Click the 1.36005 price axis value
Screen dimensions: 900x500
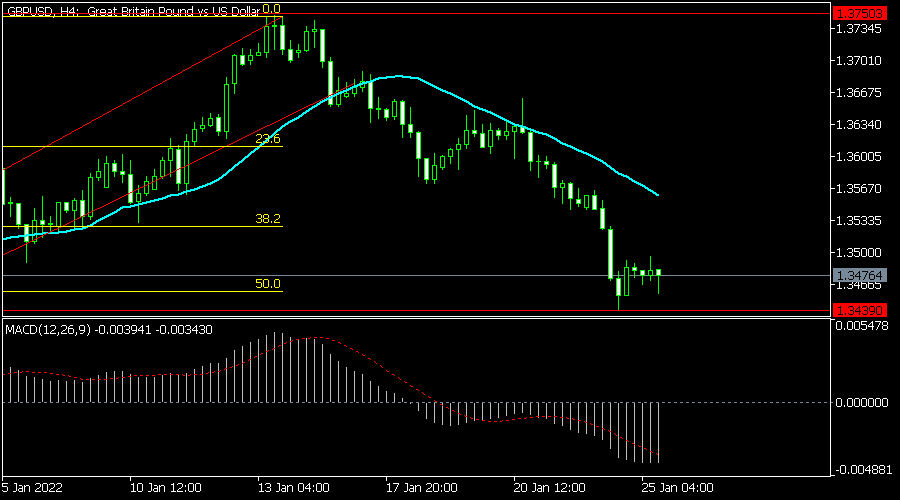point(859,157)
